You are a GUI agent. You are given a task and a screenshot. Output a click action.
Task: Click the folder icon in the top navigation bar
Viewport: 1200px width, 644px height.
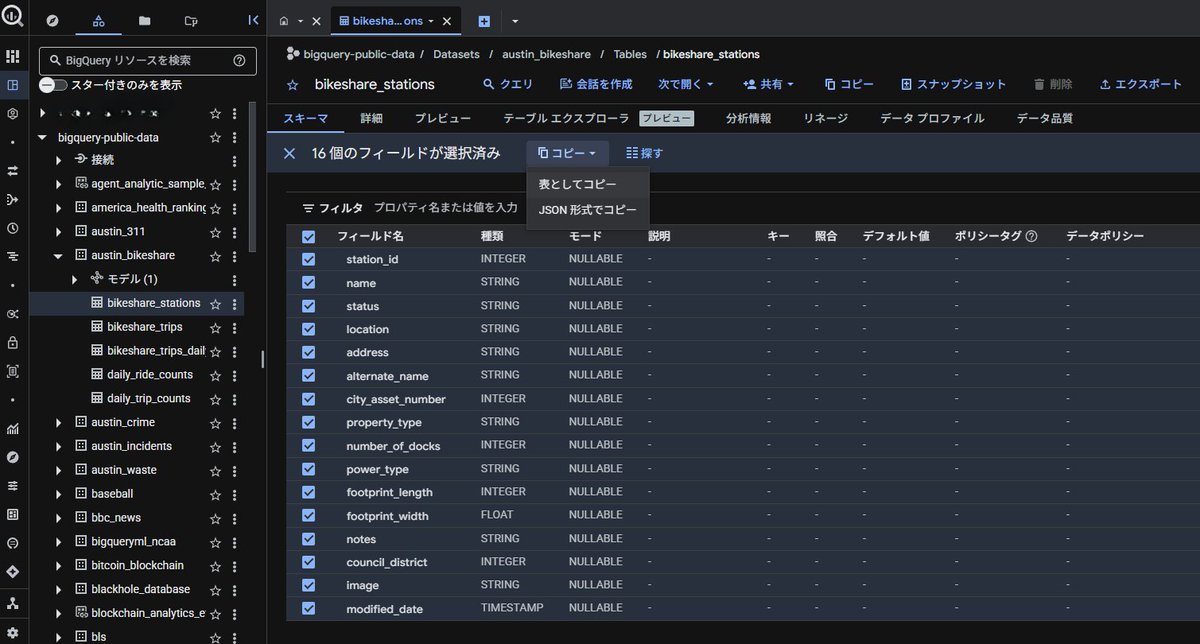click(x=143, y=20)
